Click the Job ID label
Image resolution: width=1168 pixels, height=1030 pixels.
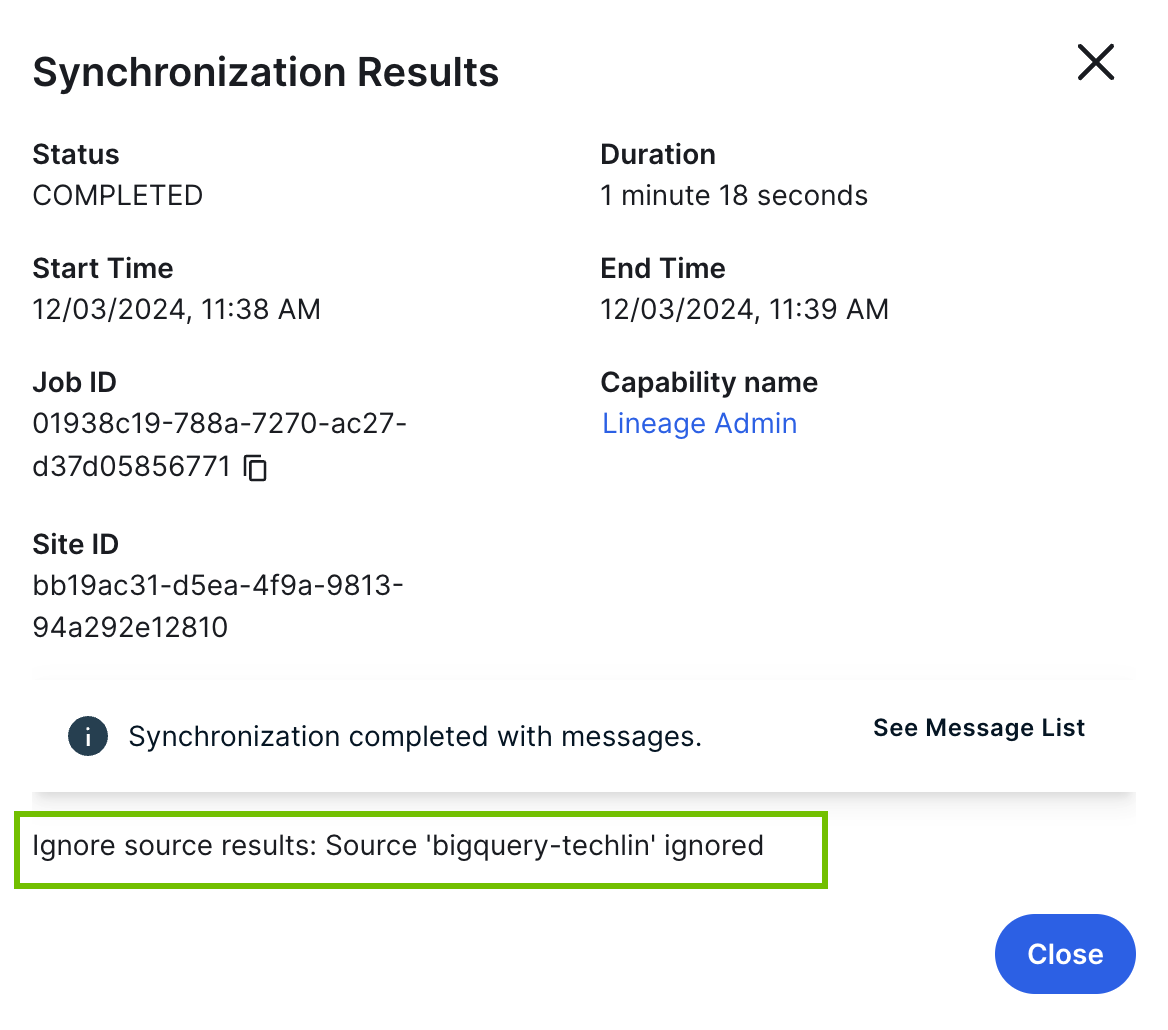(74, 382)
